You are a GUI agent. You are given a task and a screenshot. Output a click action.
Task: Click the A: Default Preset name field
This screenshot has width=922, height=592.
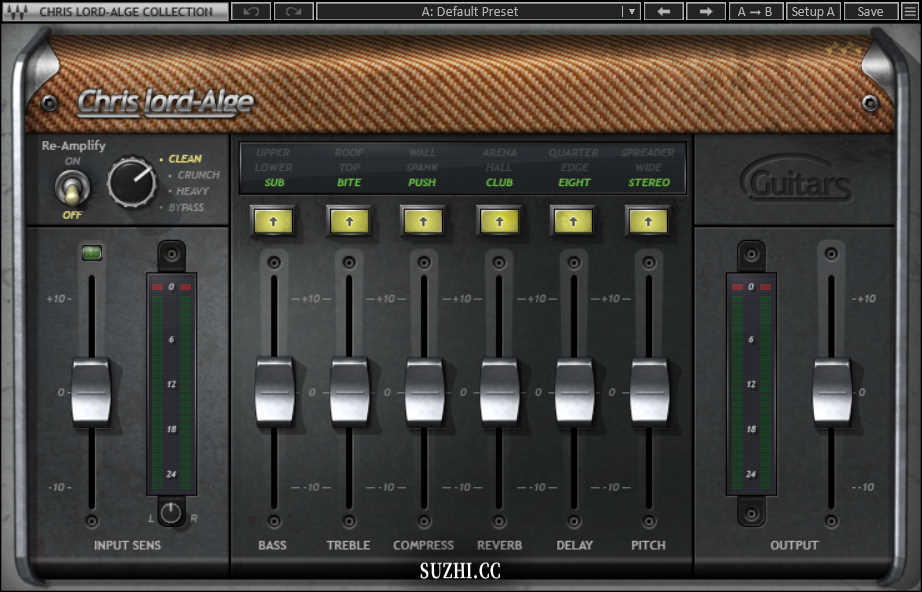[470, 12]
